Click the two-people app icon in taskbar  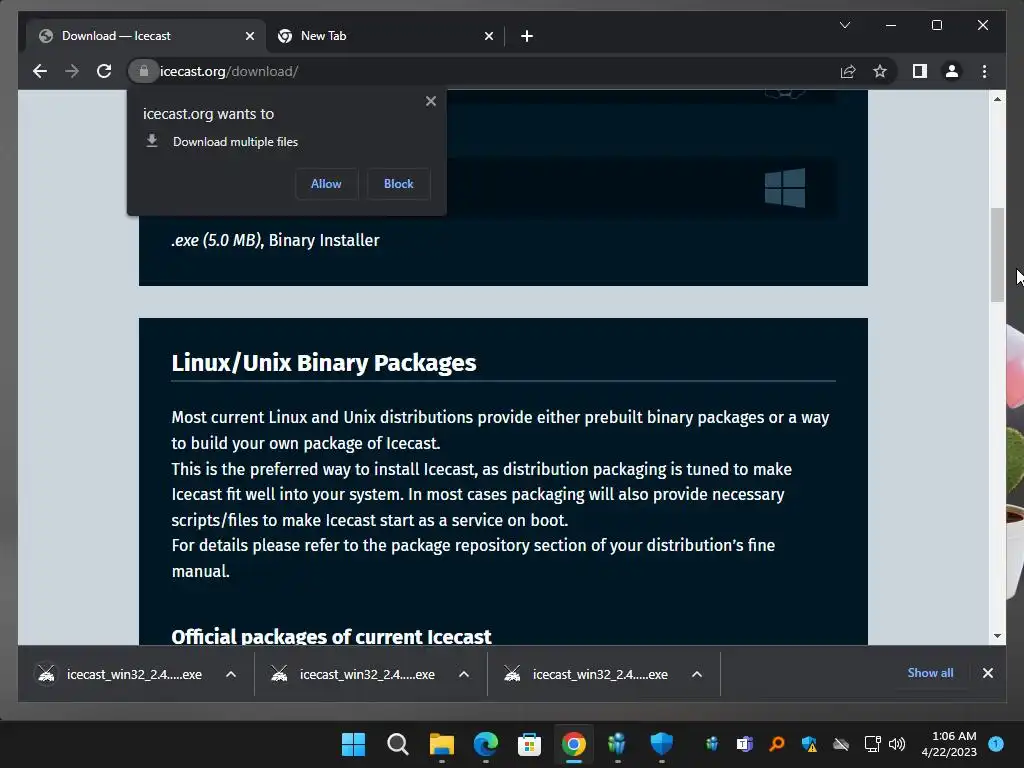coord(617,744)
